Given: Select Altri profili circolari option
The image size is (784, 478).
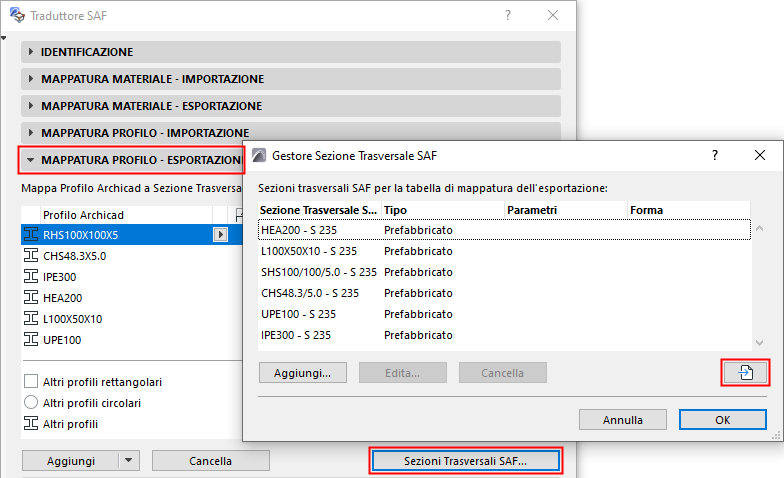Looking at the screenshot, I should coord(31,402).
